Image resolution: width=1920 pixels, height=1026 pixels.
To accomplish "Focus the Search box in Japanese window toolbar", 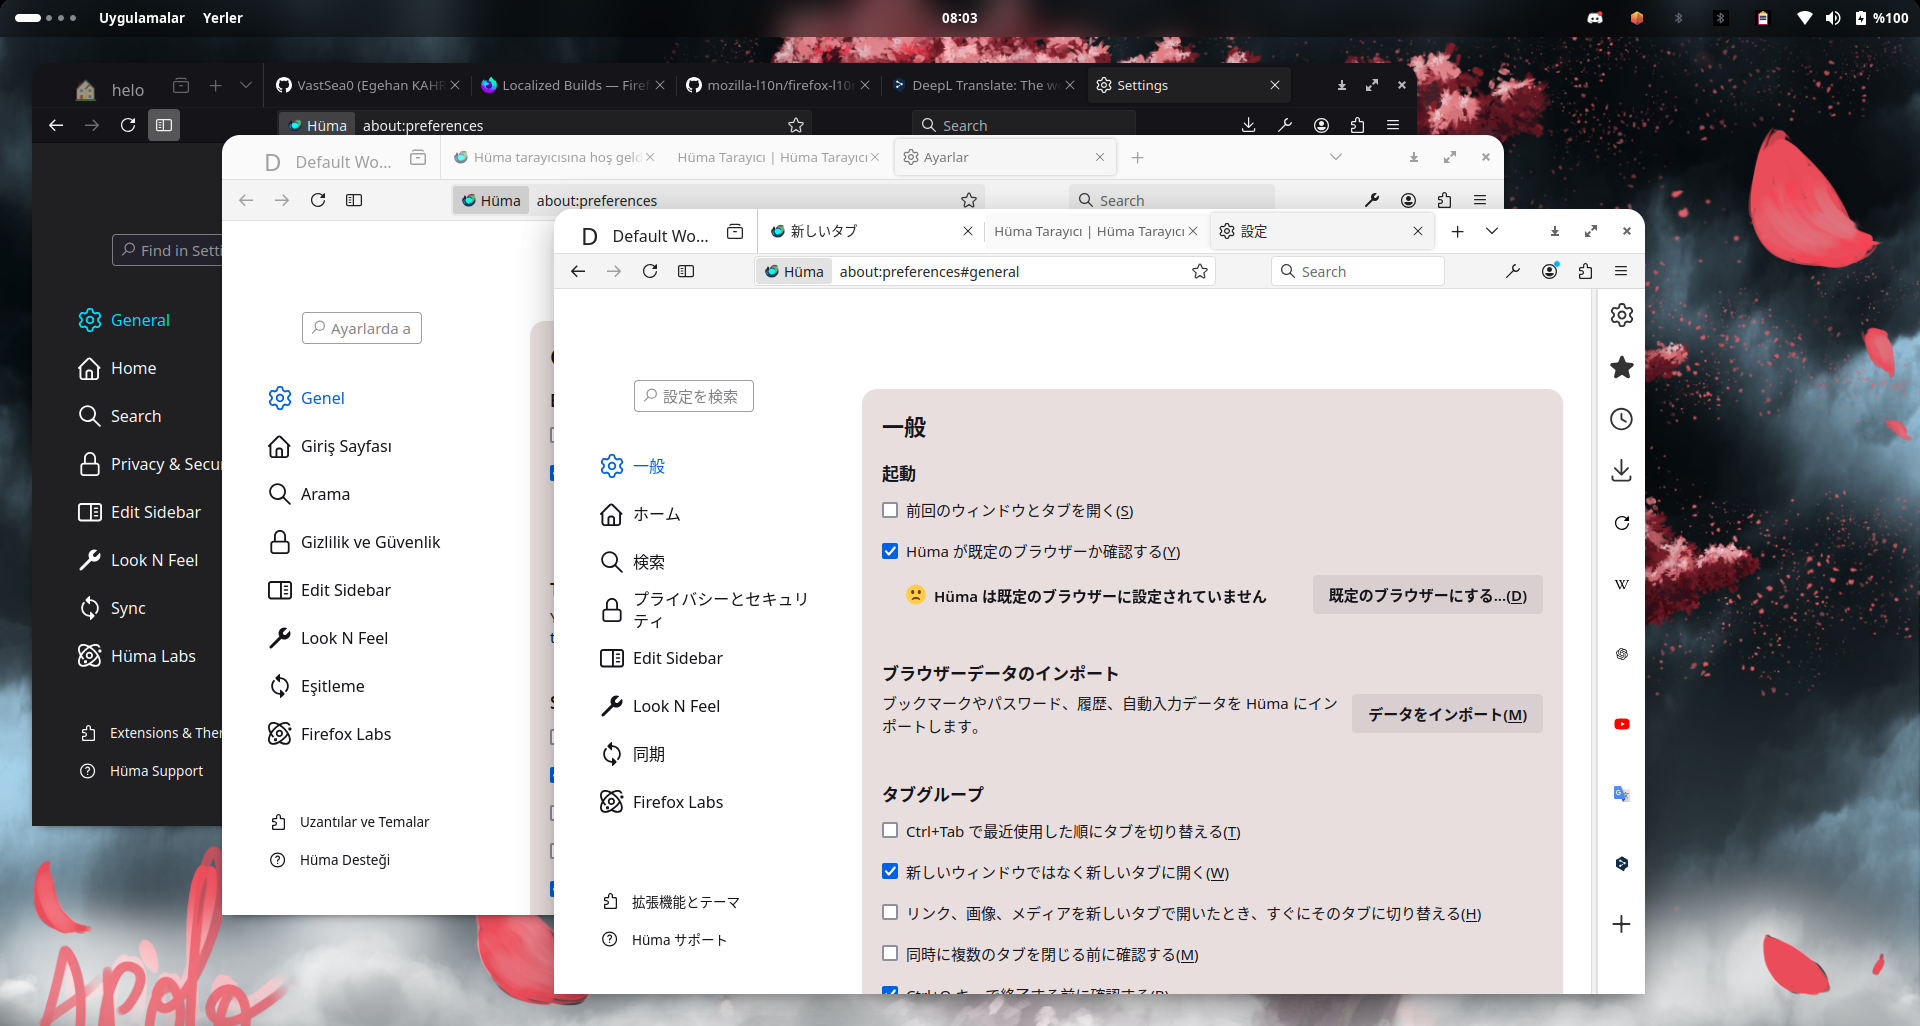I will pos(1358,271).
